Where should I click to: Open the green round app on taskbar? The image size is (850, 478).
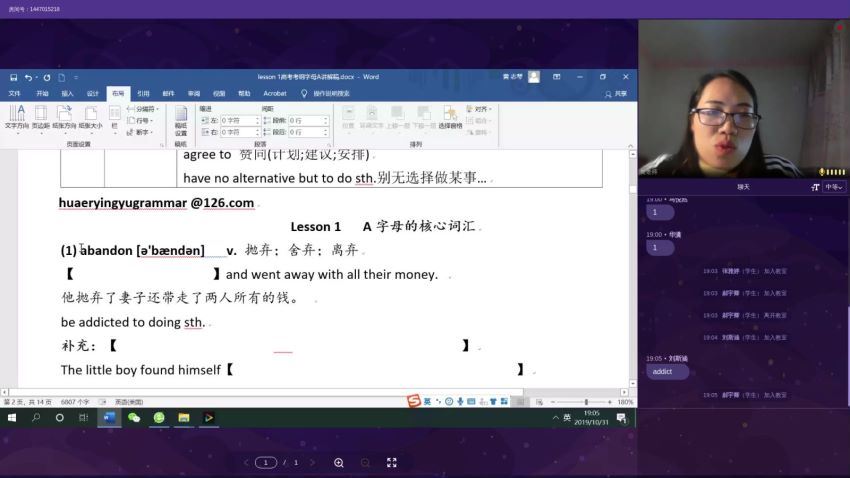(159, 417)
